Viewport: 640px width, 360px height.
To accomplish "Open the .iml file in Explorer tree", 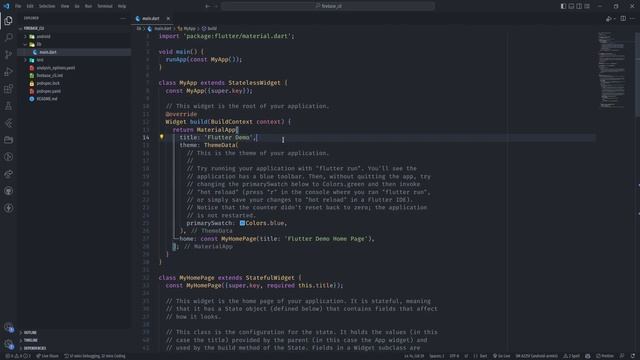I will tap(73, 76).
